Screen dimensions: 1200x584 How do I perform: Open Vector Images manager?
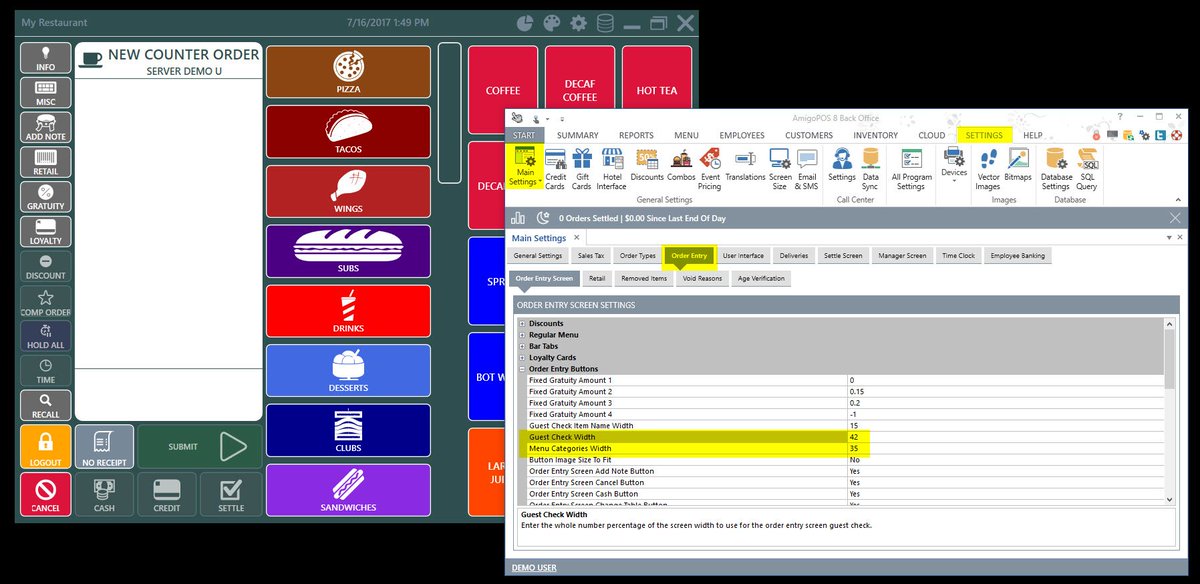coord(988,168)
